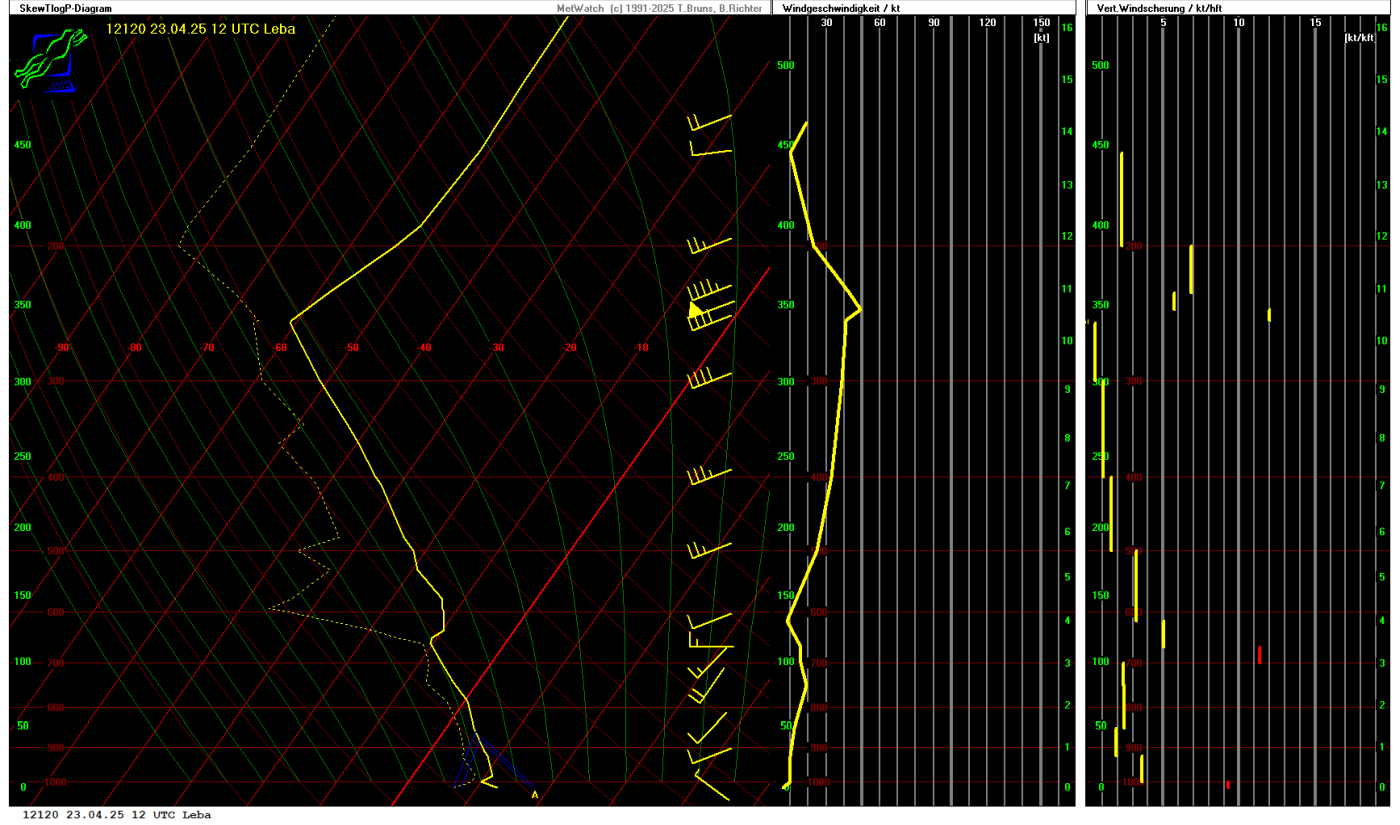1400x825 pixels.
Task: Click the '[kt/hft]' unit label
Action: coord(1359,37)
